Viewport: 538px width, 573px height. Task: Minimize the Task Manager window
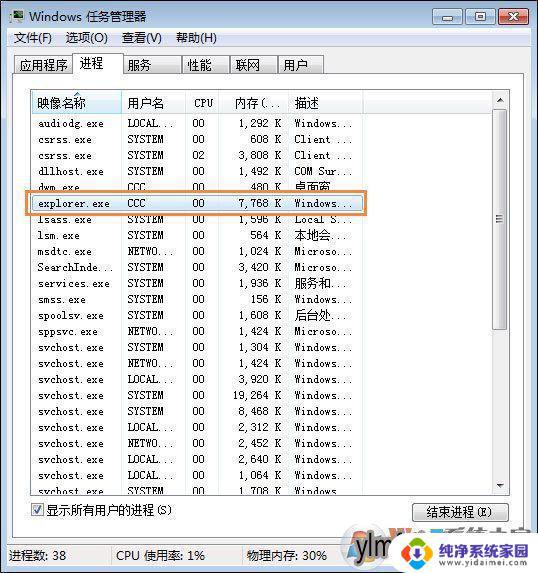click(447, 17)
